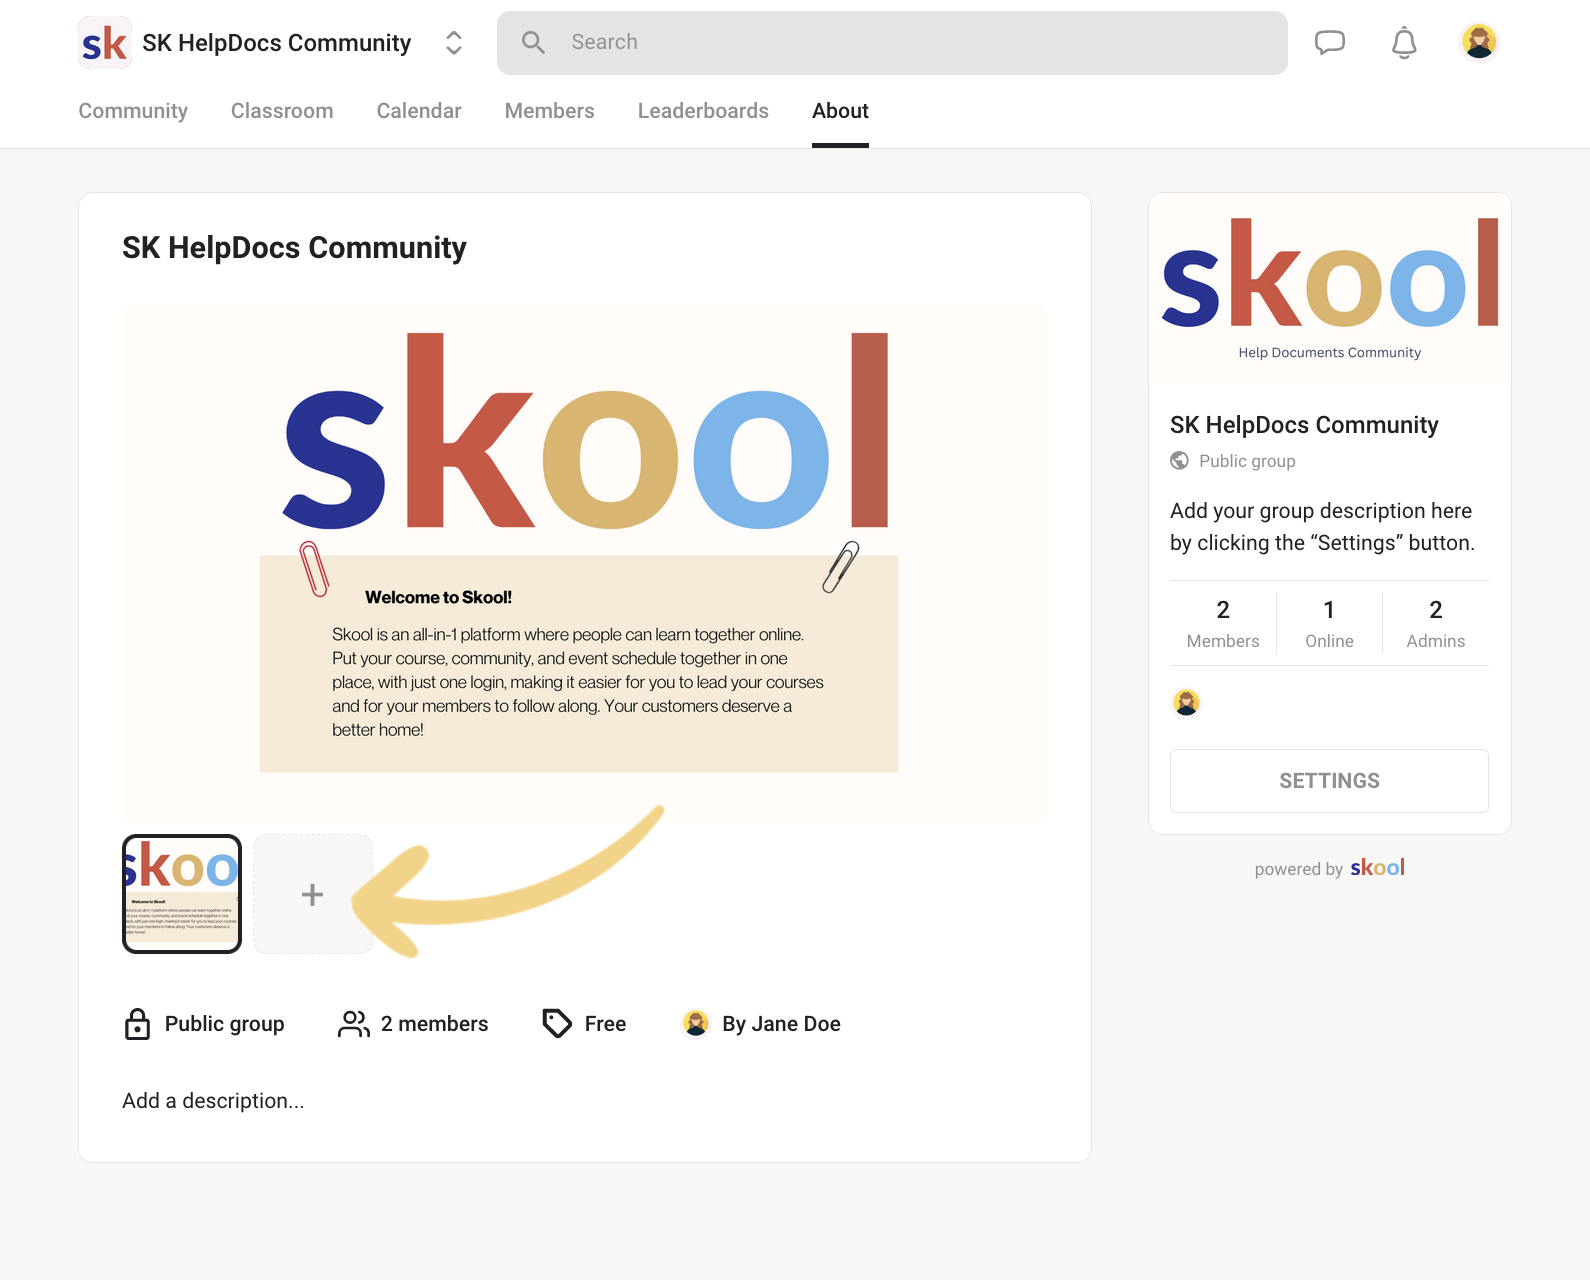Click the 2 Admins stat

tap(1436, 624)
